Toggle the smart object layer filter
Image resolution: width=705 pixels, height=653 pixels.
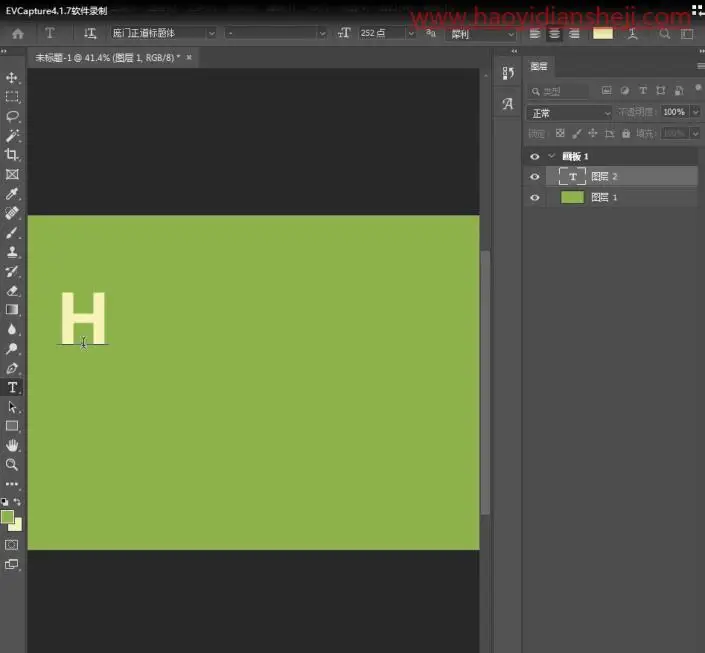click(679, 90)
